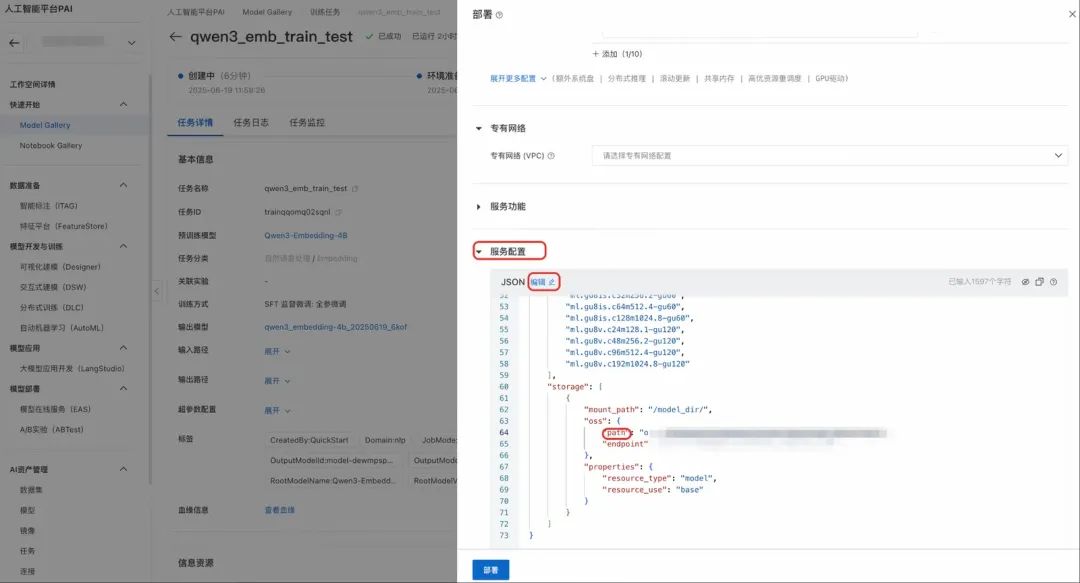Click the copy icon beside 任务名称
This screenshot has width=1080, height=583.
(355, 188)
